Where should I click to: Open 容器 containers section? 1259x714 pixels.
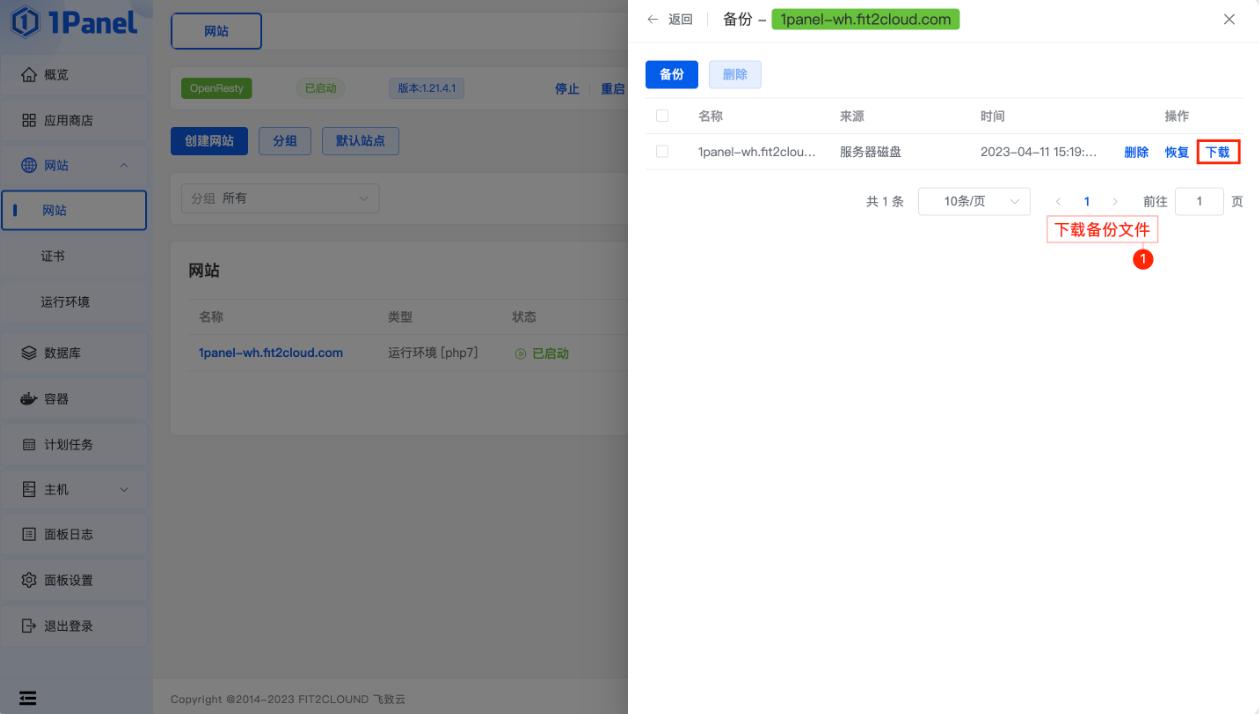pos(75,399)
